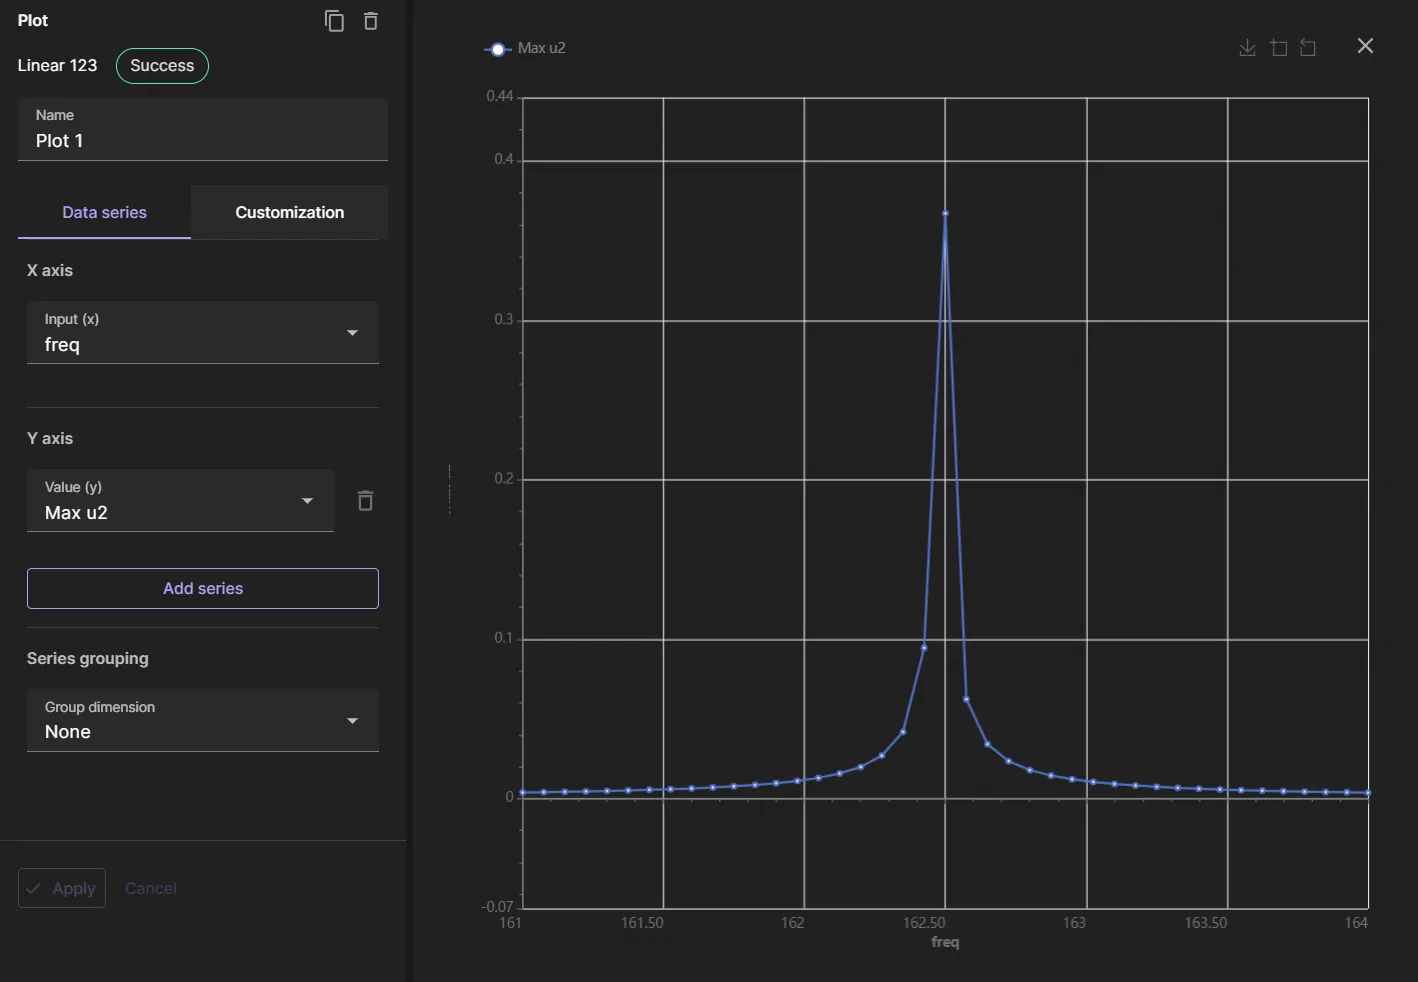The height and width of the screenshot is (982, 1418).
Task: Duplicate the plot with the copy icon
Action: tap(334, 21)
